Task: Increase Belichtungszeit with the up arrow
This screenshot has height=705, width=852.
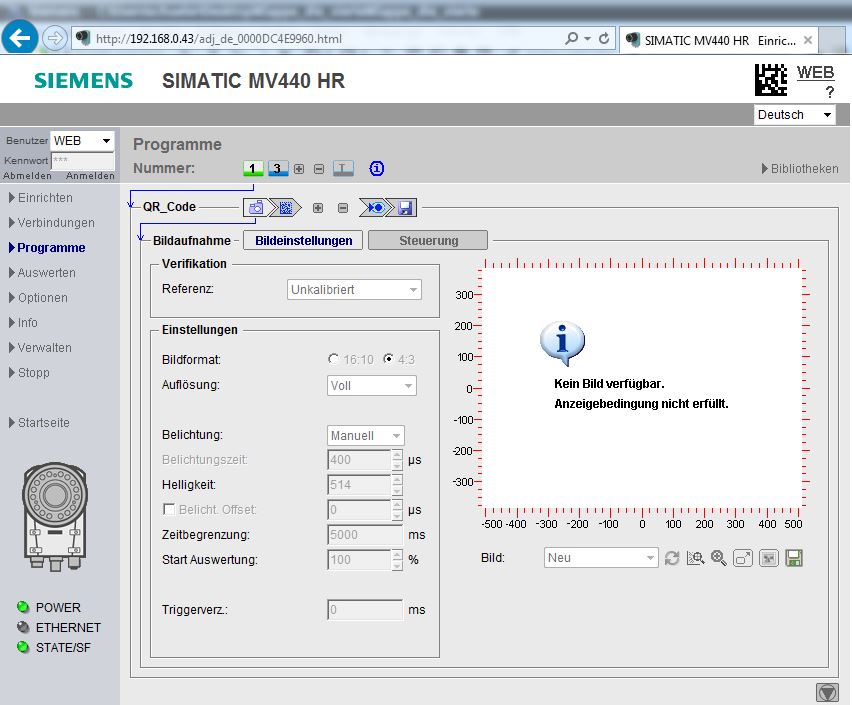Action: [x=397, y=455]
